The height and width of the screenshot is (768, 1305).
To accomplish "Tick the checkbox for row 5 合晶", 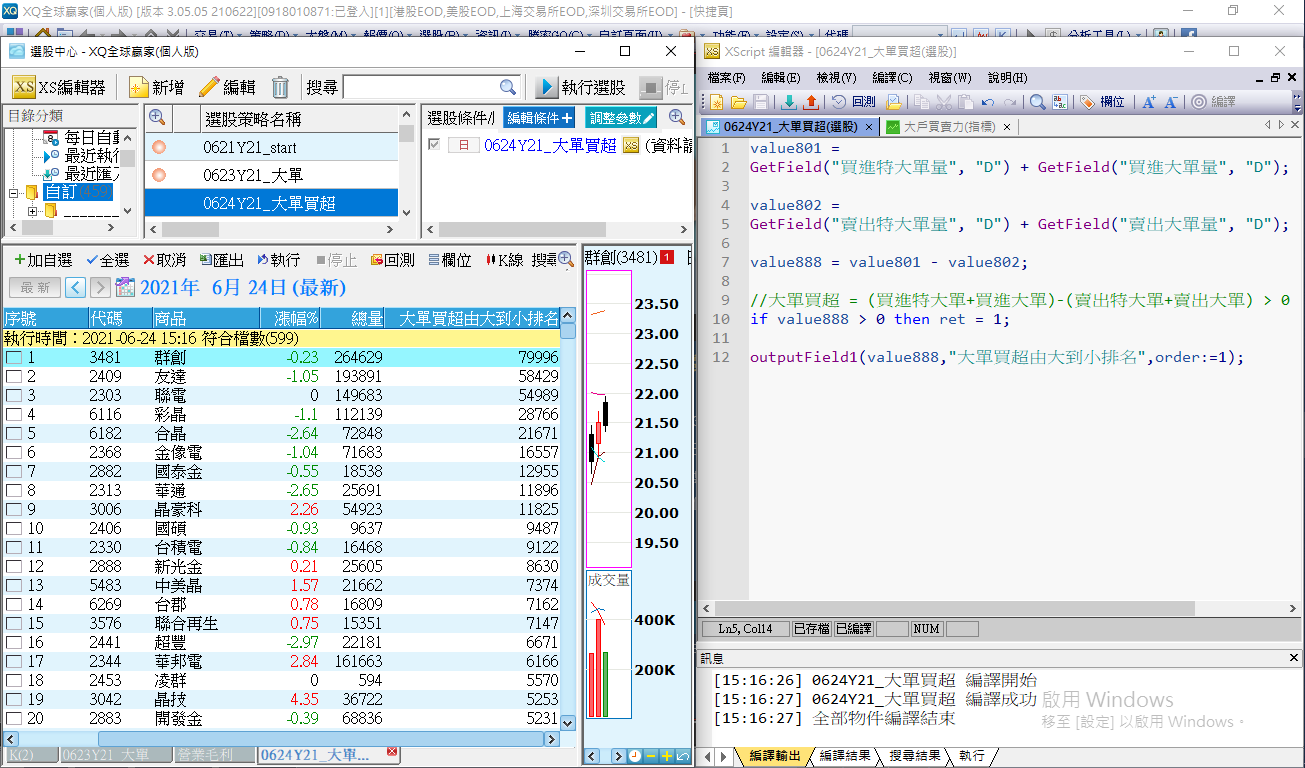I will [x=13, y=433].
